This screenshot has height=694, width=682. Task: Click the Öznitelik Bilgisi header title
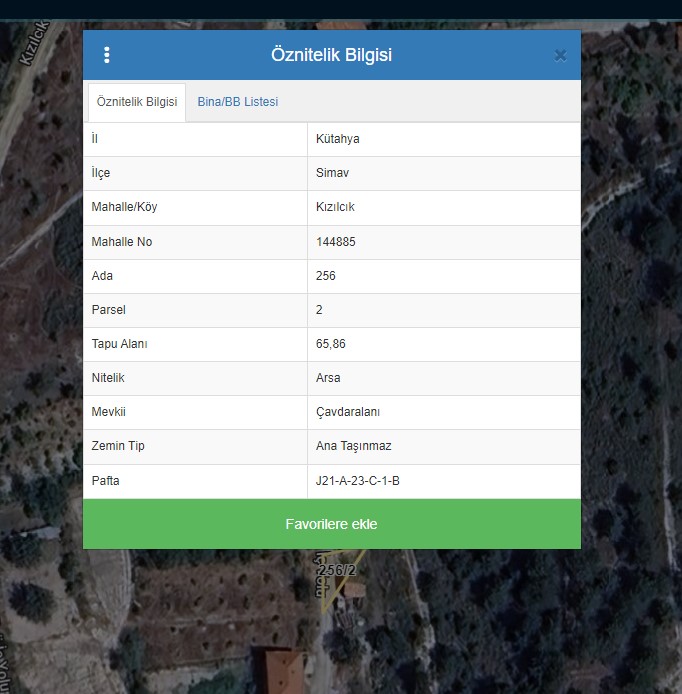pyautogui.click(x=331, y=55)
